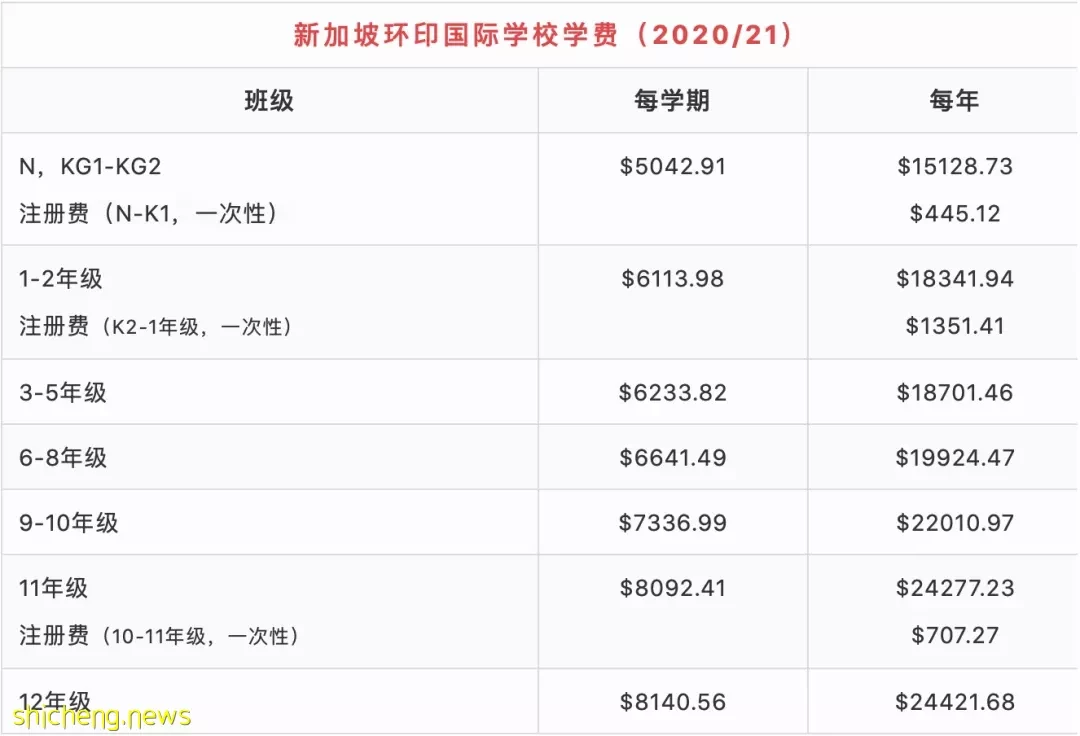Select the 班级 column header

click(269, 101)
